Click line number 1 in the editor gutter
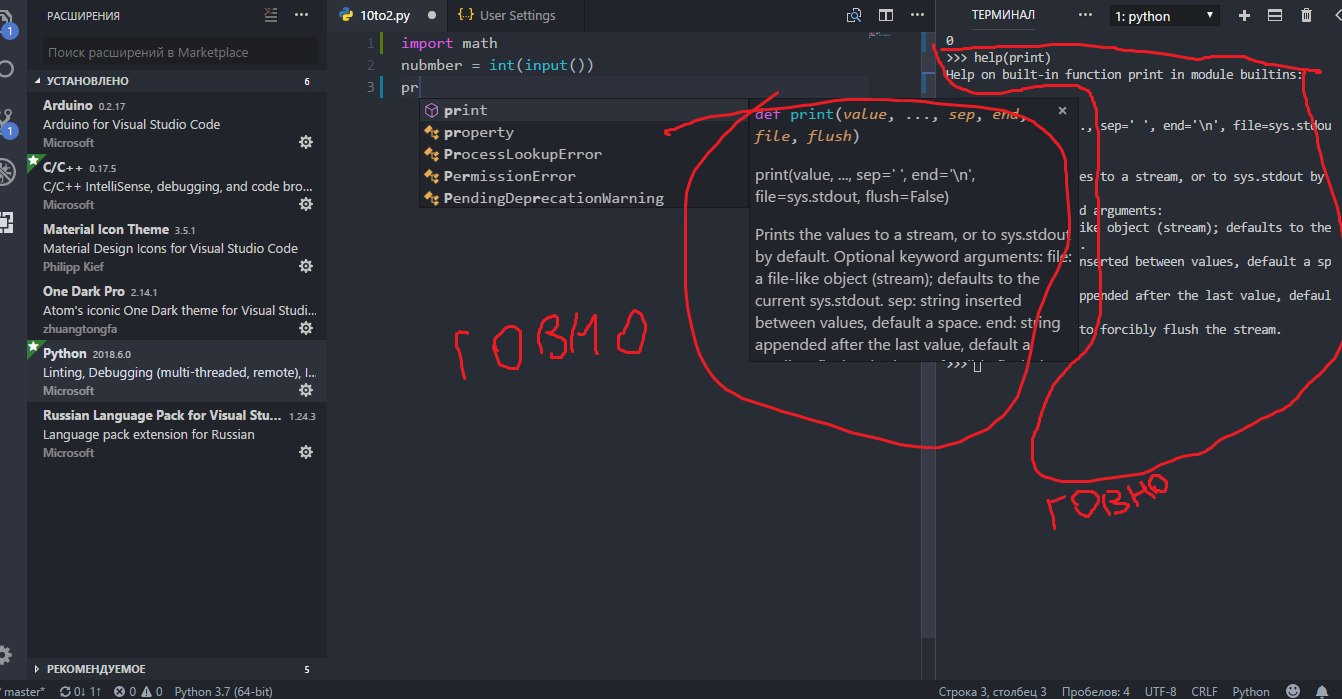 point(370,43)
